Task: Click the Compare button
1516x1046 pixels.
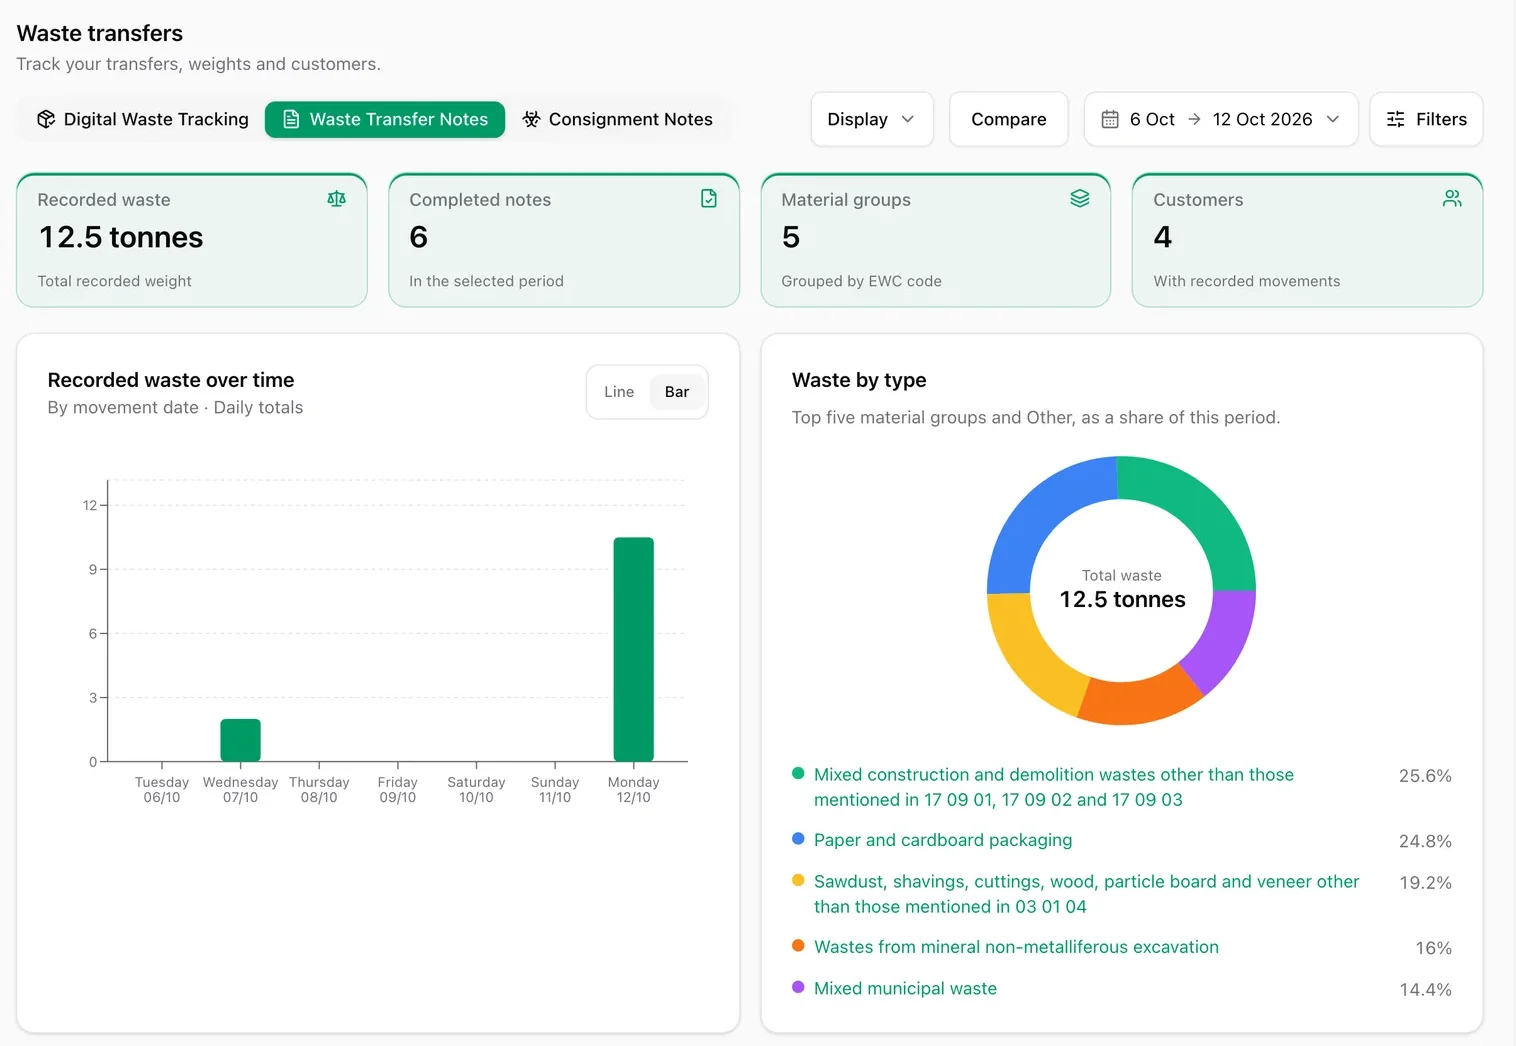Action: pyautogui.click(x=1009, y=119)
